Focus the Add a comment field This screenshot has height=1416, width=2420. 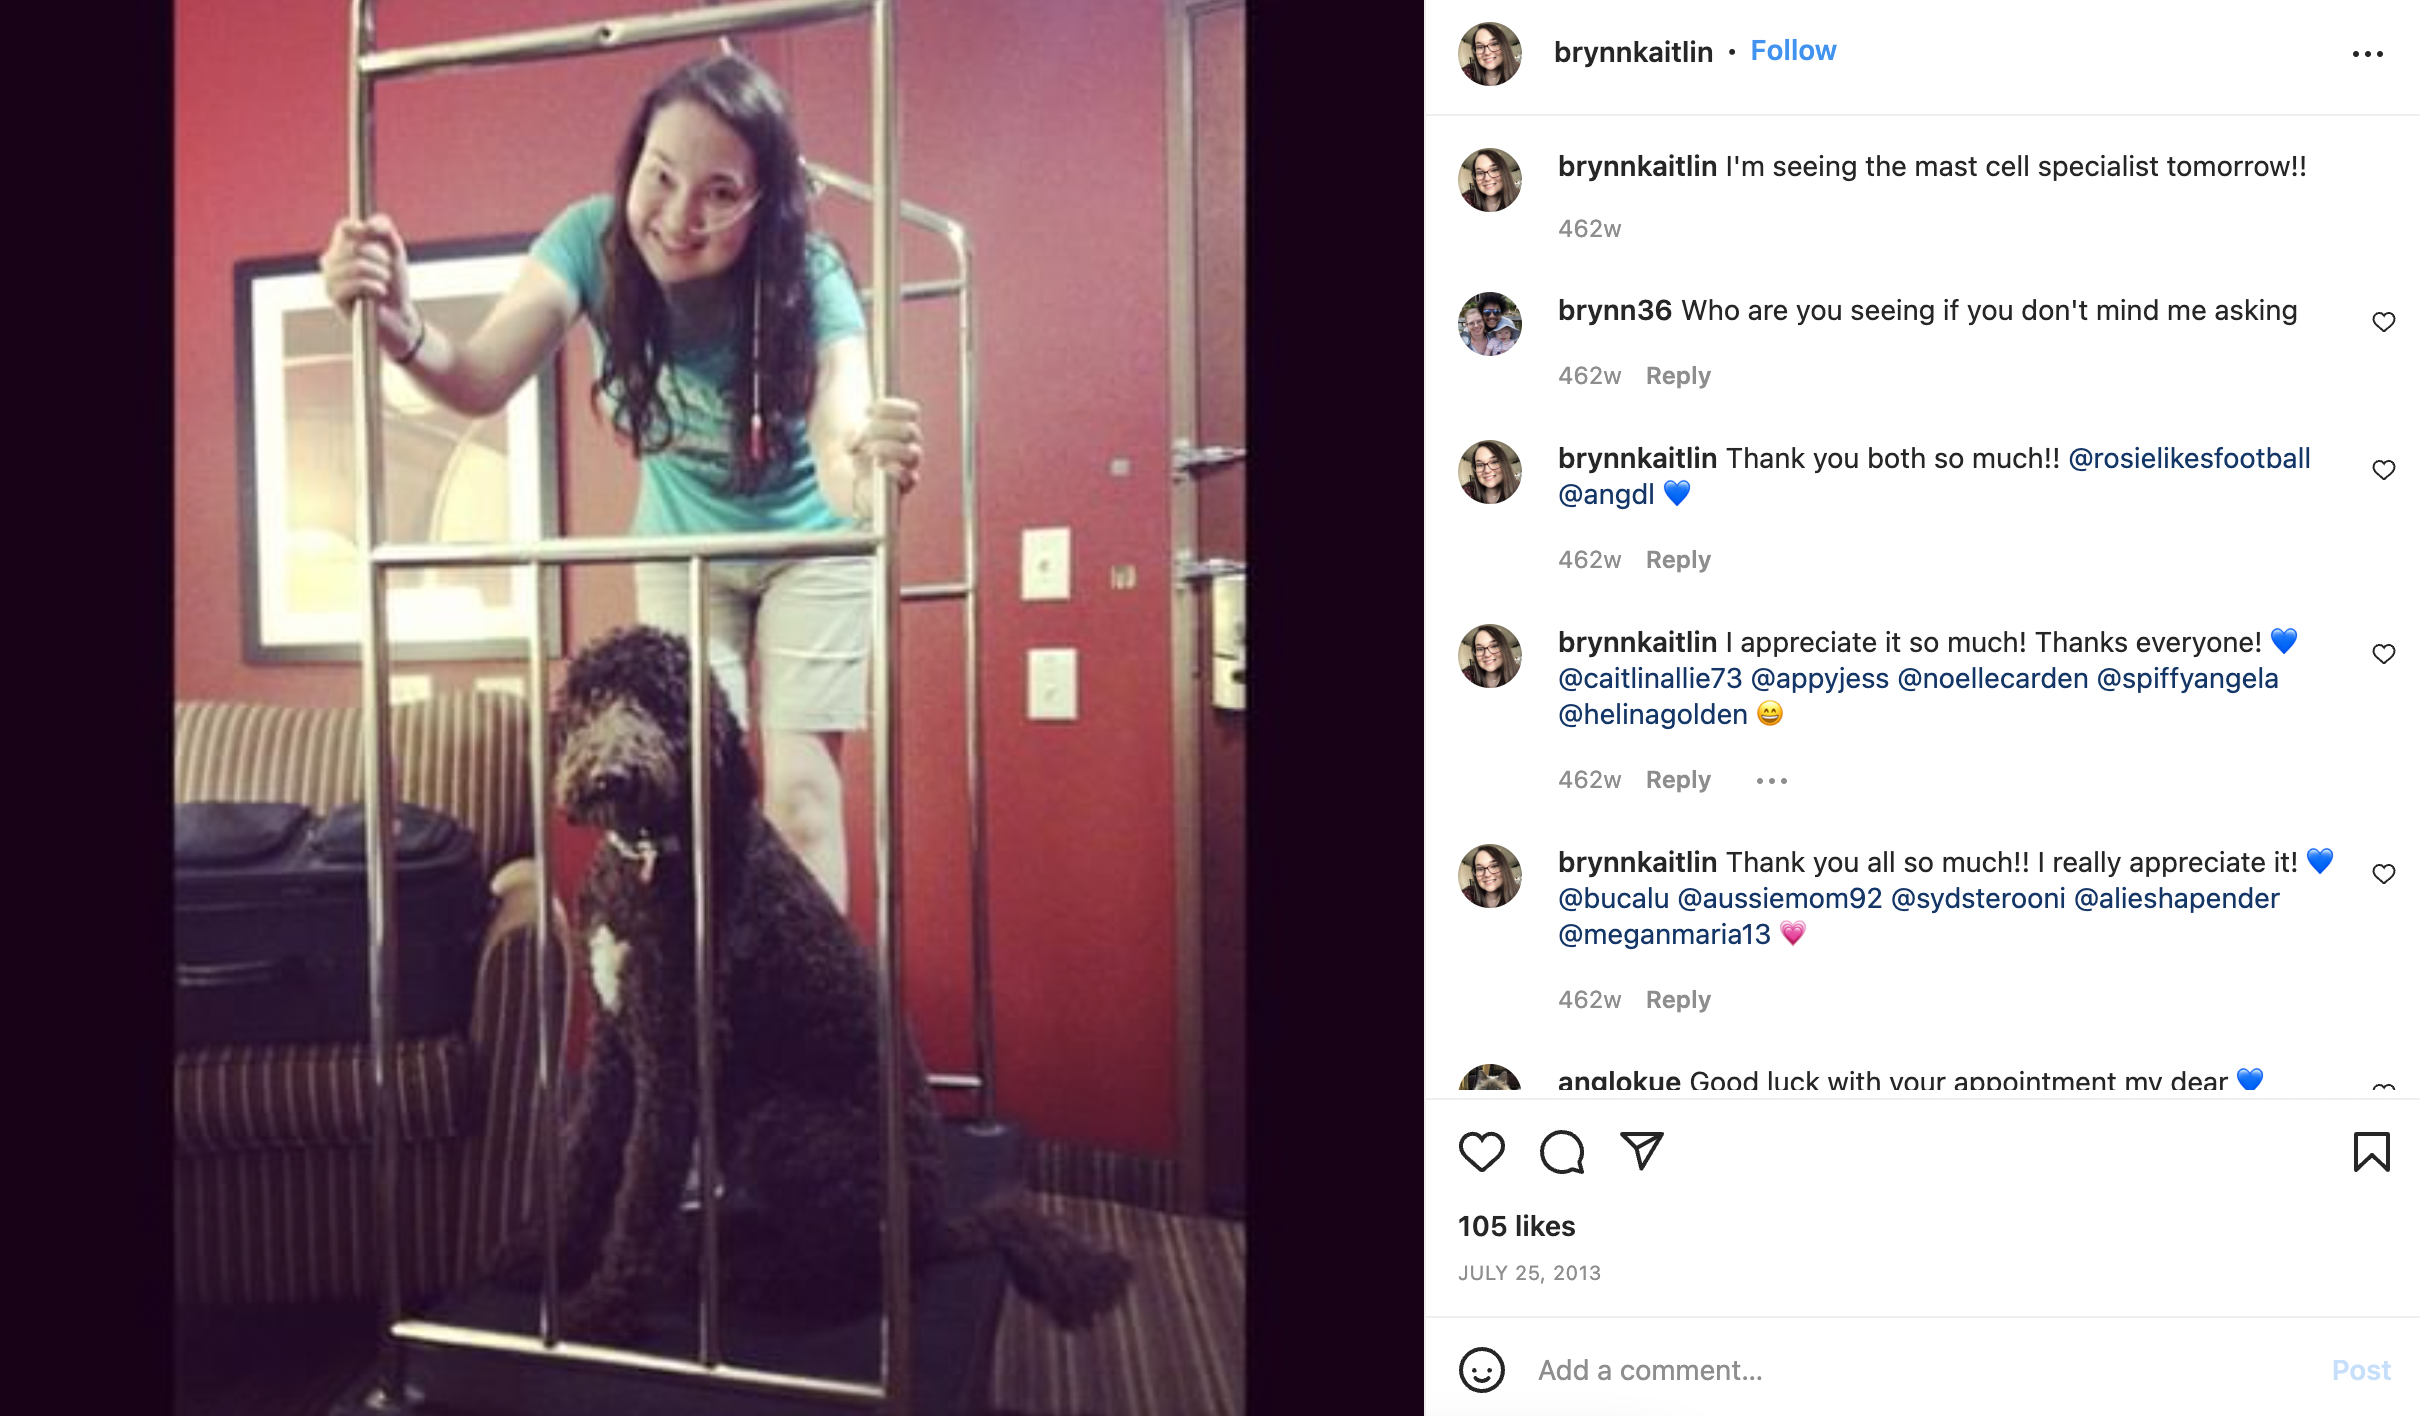pyautogui.click(x=1920, y=1370)
